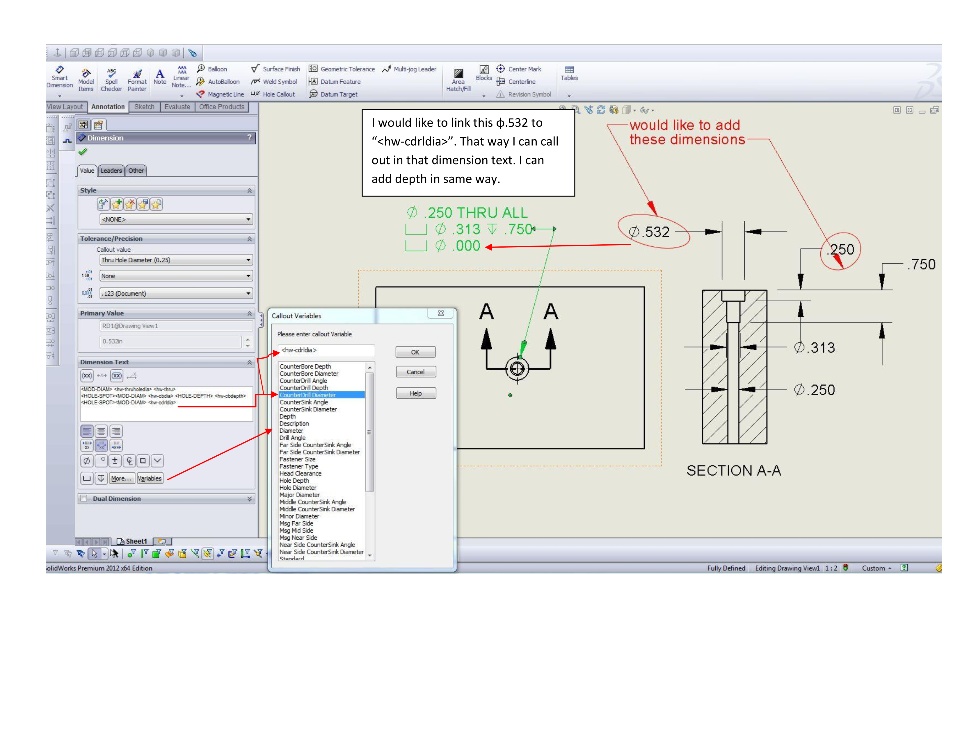Screen dimensions: 960x741
Task: Open tolerance type dropdown showing None
Action: tap(176, 276)
